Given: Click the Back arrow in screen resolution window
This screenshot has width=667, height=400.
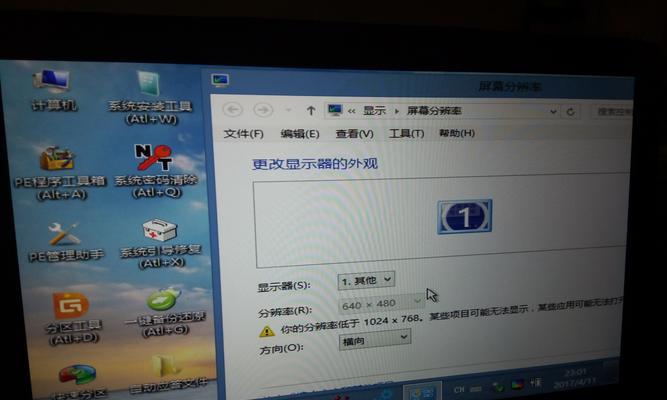Looking at the screenshot, I should click(233, 110).
